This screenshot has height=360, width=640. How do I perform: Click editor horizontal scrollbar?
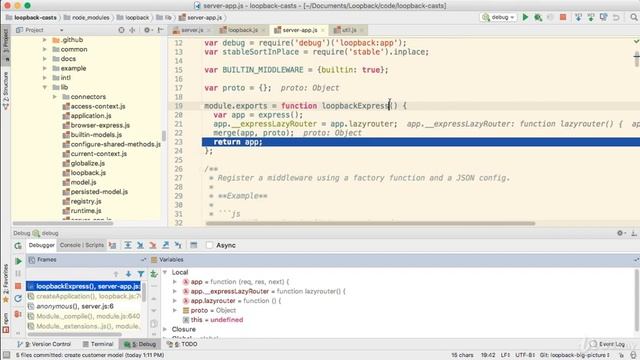[370, 224]
